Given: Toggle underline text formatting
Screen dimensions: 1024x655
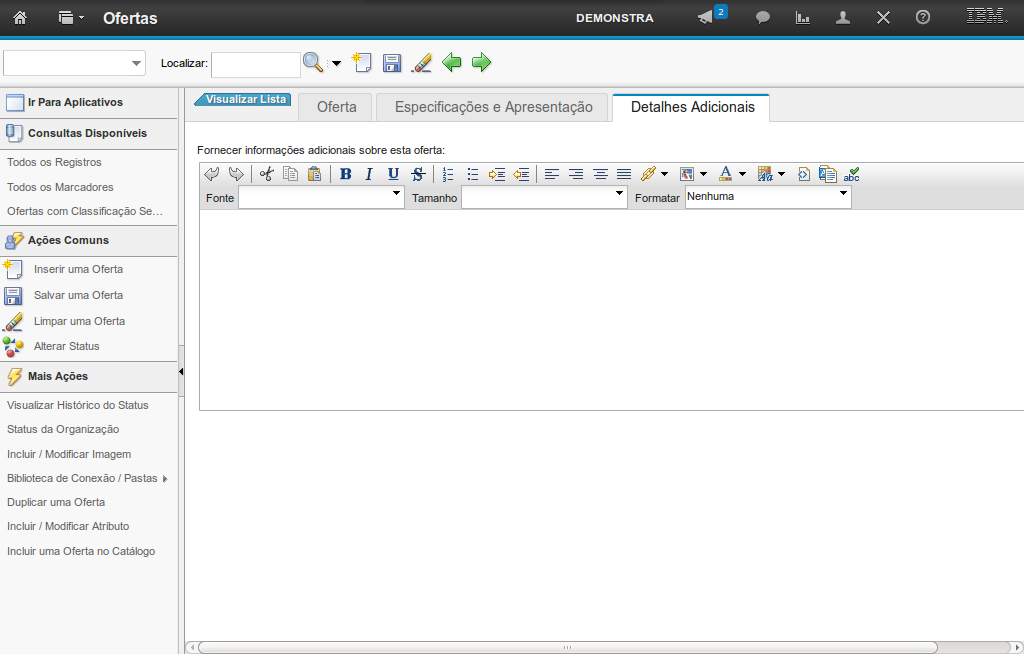Looking at the screenshot, I should (393, 174).
